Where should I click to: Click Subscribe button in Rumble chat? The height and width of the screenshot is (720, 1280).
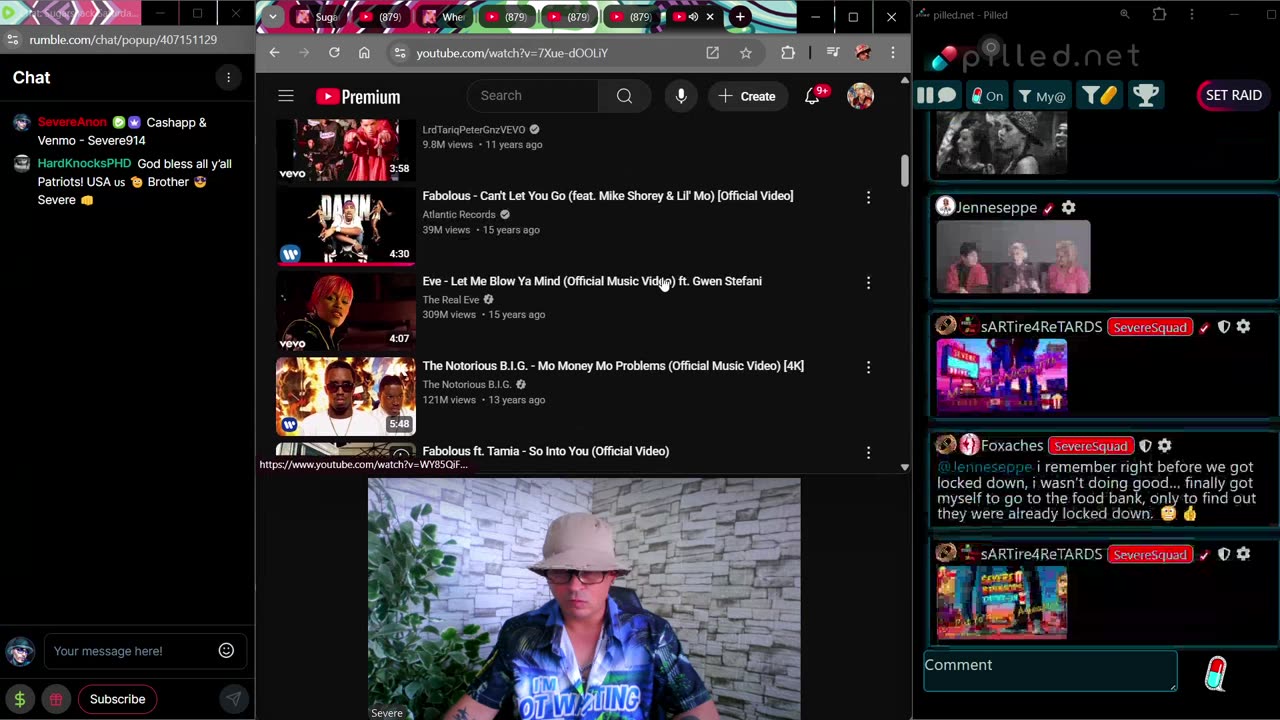pos(117,699)
